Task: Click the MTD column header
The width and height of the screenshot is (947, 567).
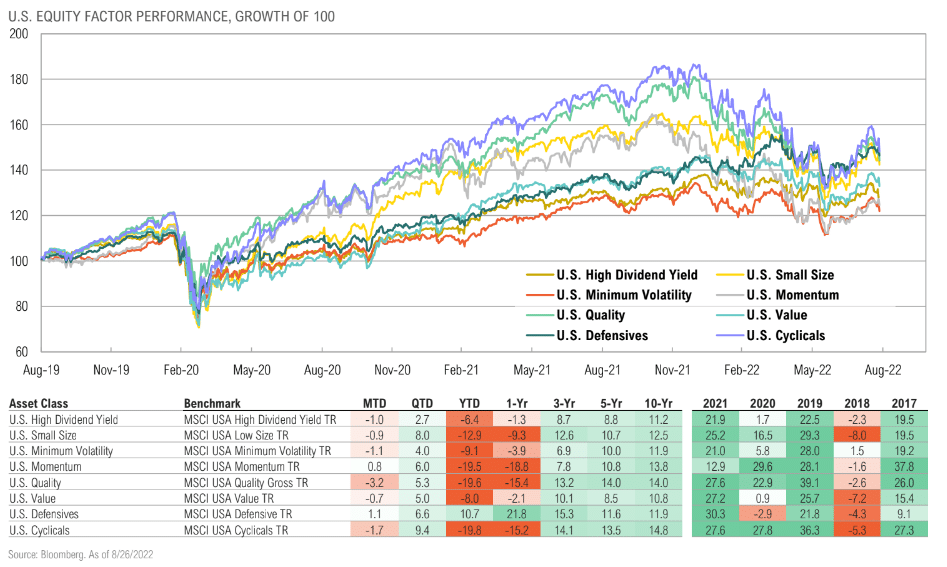Action: click(374, 404)
